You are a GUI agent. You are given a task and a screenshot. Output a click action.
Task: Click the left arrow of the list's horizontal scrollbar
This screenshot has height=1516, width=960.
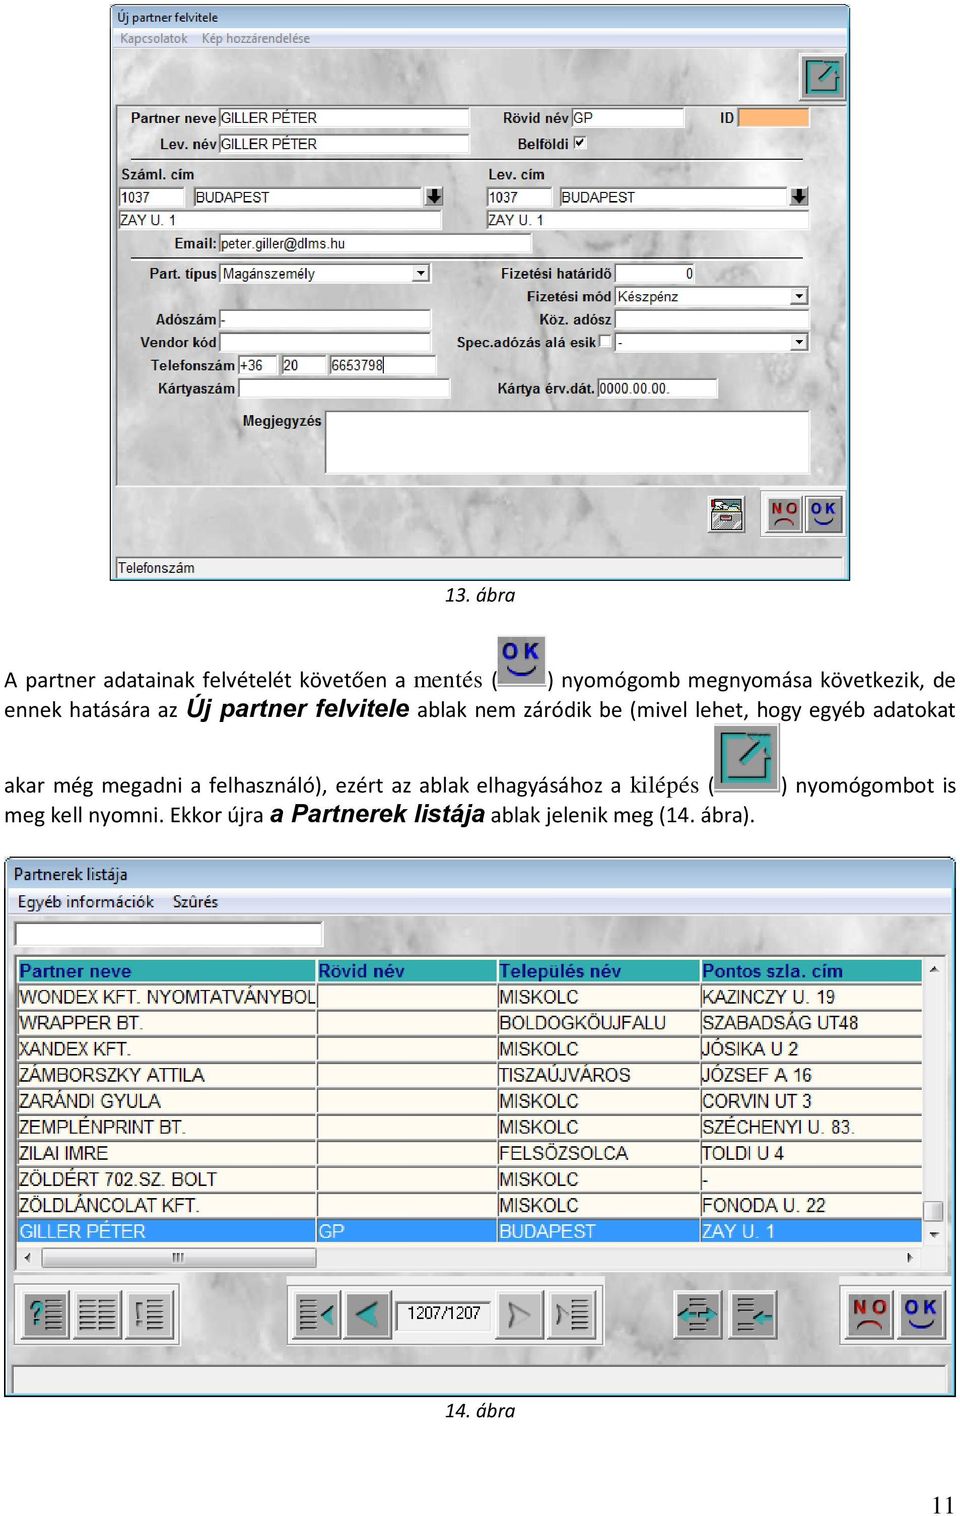pyautogui.click(x=27, y=1257)
